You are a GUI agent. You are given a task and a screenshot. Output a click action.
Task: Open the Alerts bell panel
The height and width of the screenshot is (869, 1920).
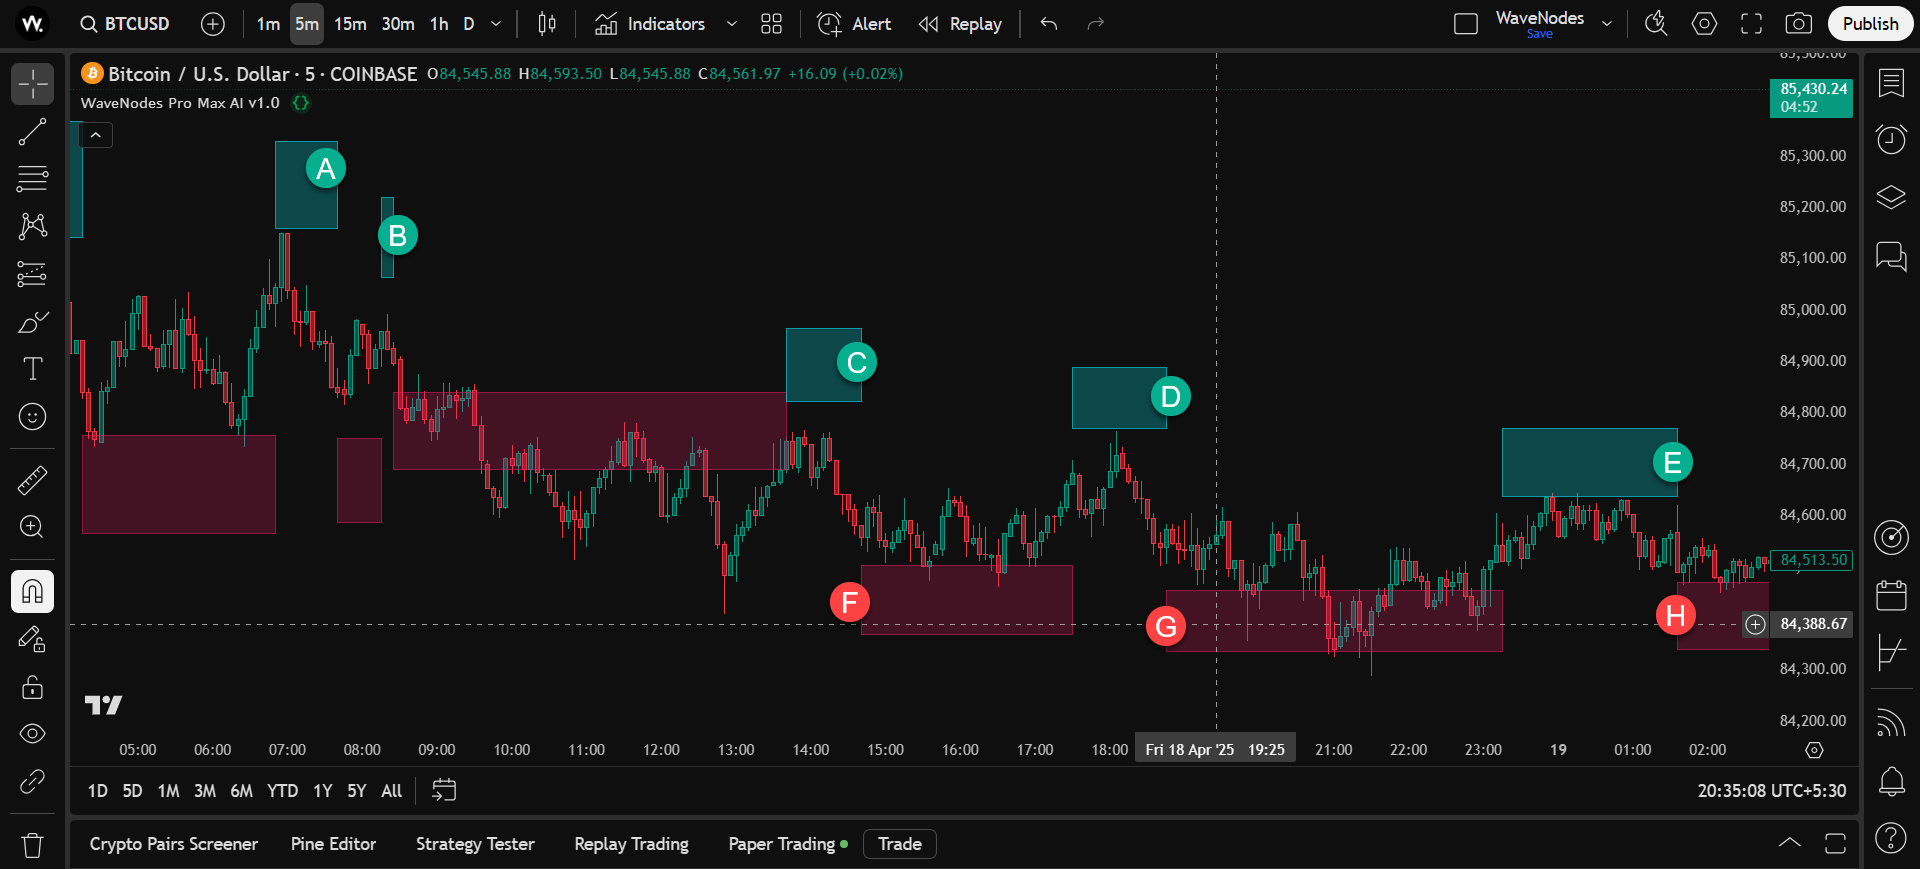coord(1890,781)
